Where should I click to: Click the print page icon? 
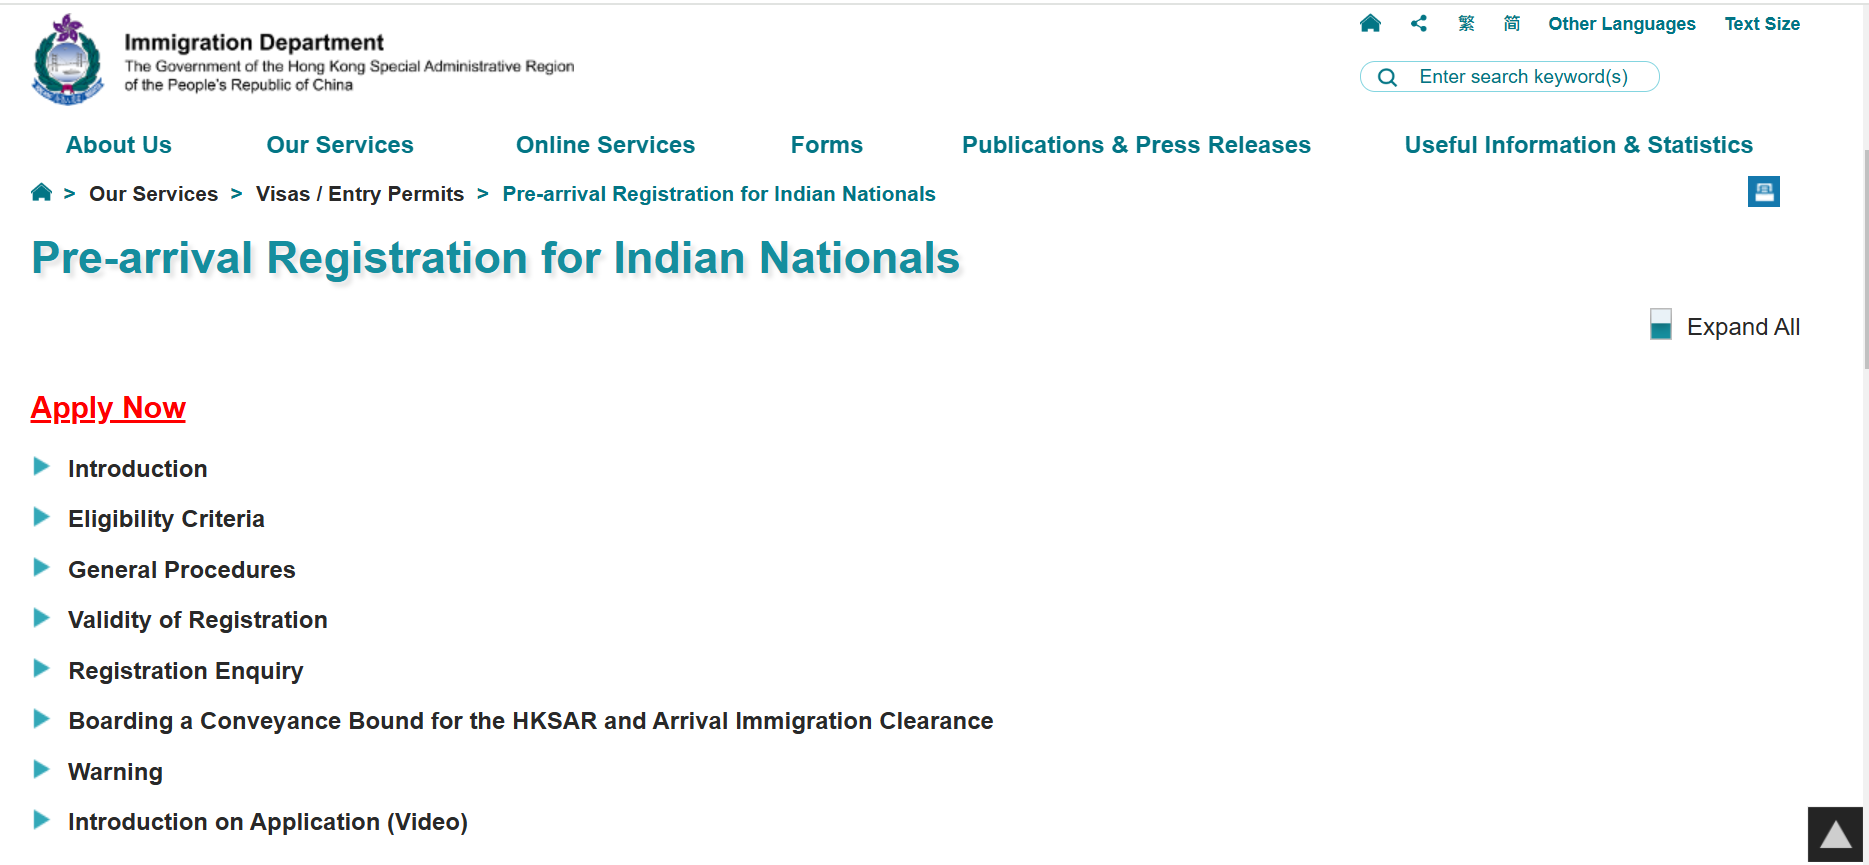click(x=1763, y=191)
